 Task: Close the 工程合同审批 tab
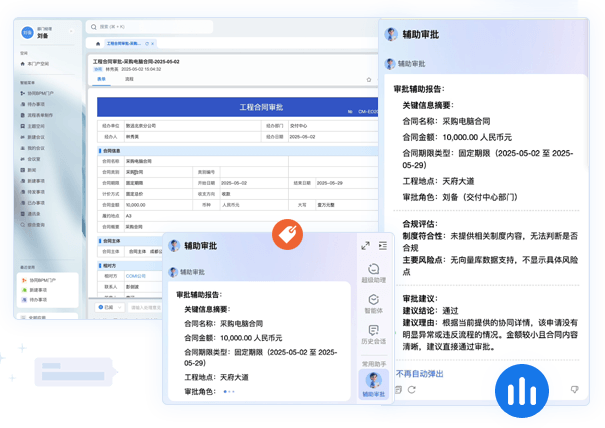pyautogui.click(x=152, y=44)
